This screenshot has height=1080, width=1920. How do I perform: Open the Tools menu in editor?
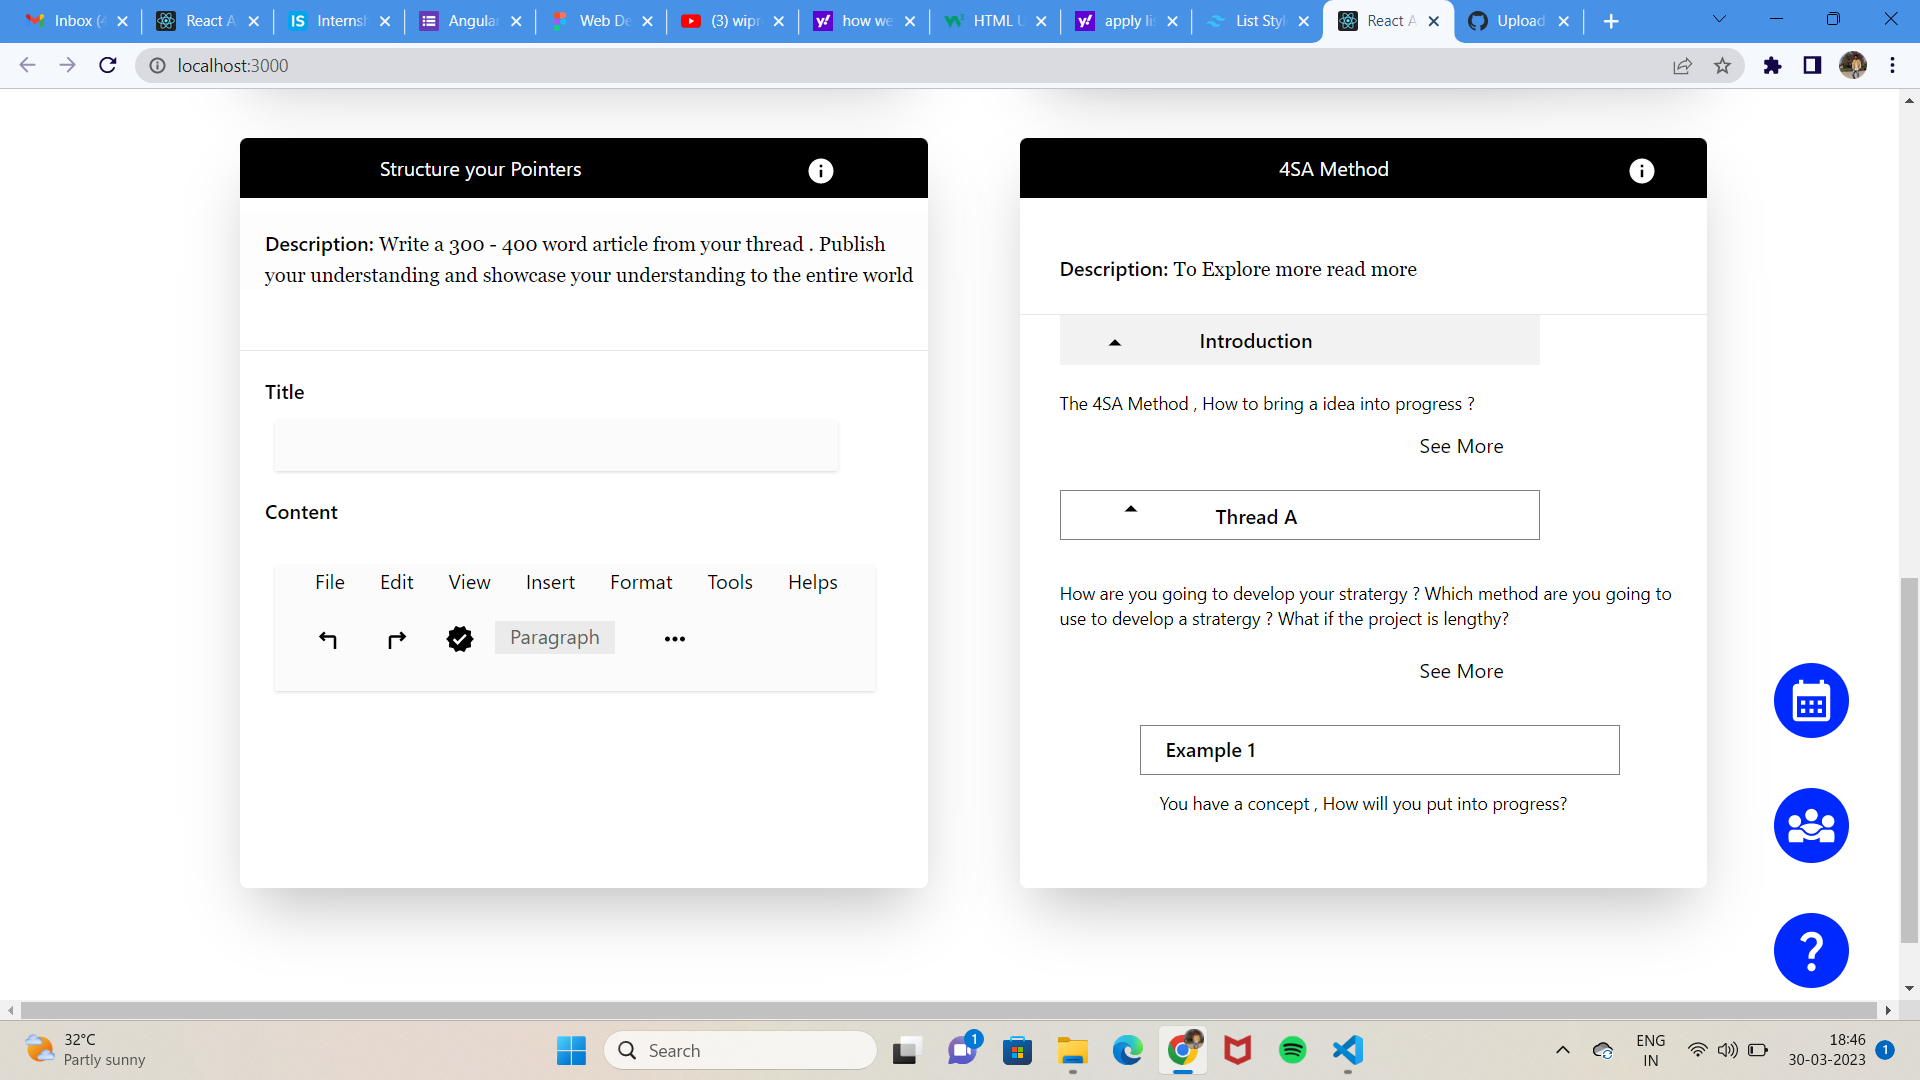point(730,583)
